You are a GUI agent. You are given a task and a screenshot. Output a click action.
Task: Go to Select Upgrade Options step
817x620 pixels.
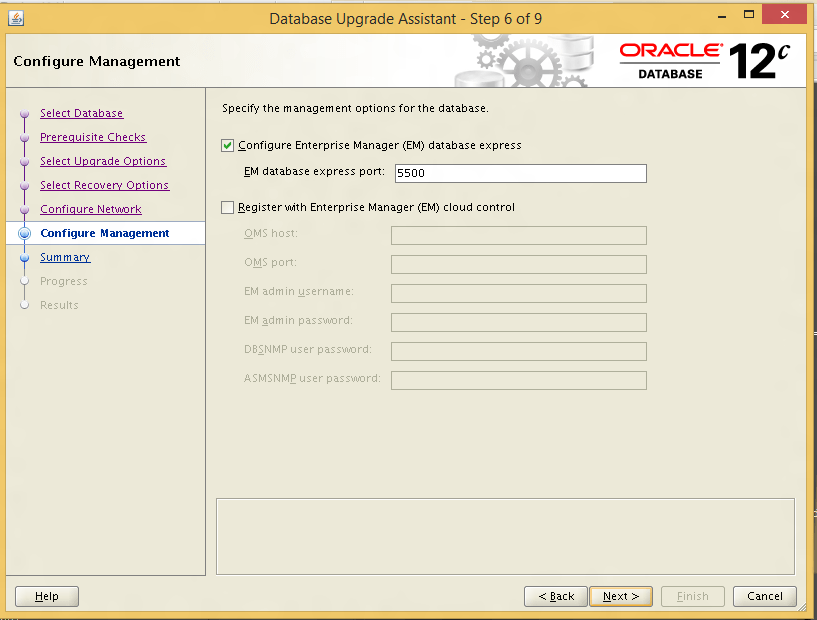point(103,161)
